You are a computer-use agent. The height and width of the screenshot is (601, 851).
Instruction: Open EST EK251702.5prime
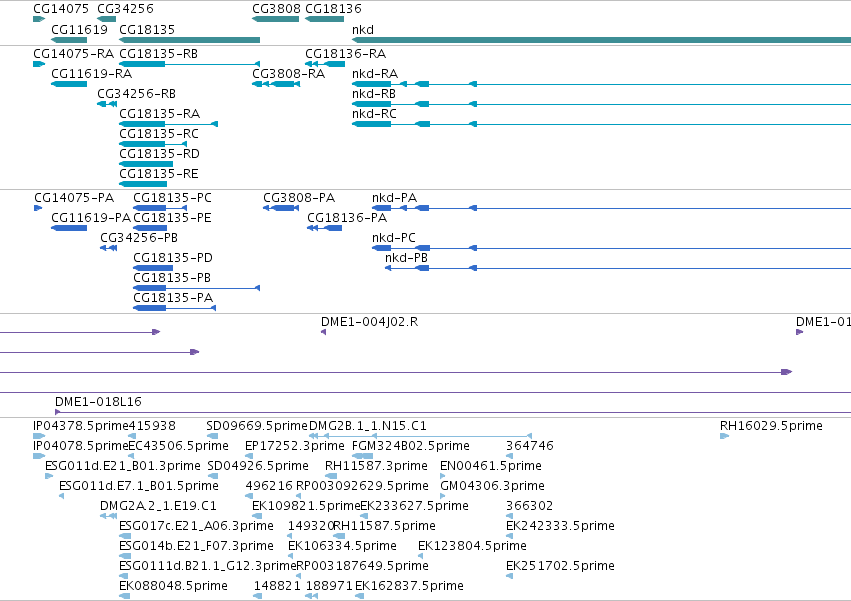[510, 576]
